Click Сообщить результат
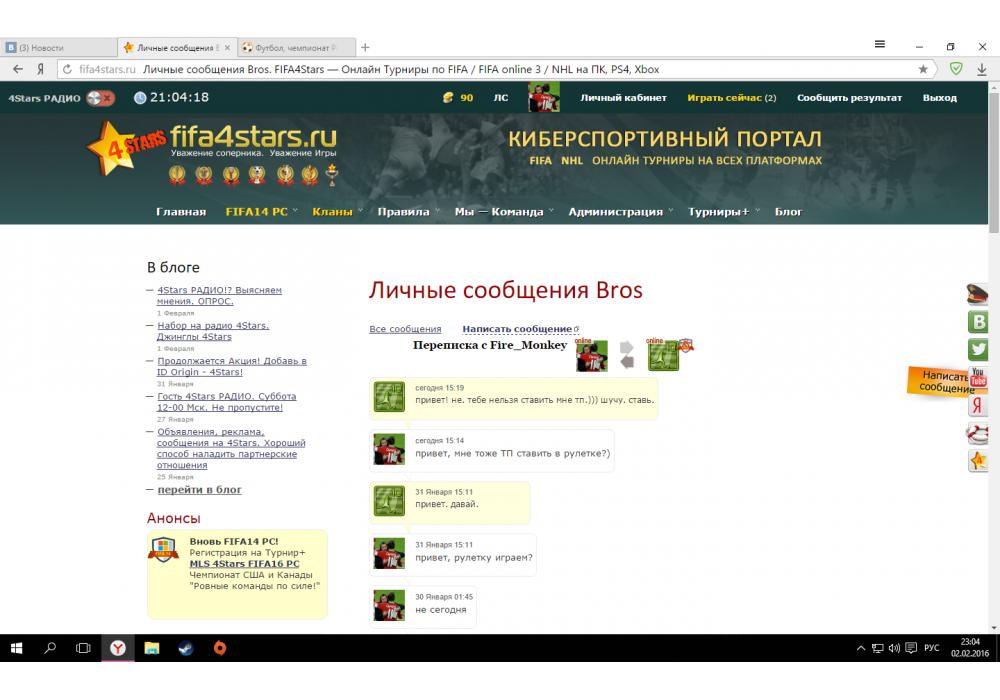 click(849, 98)
